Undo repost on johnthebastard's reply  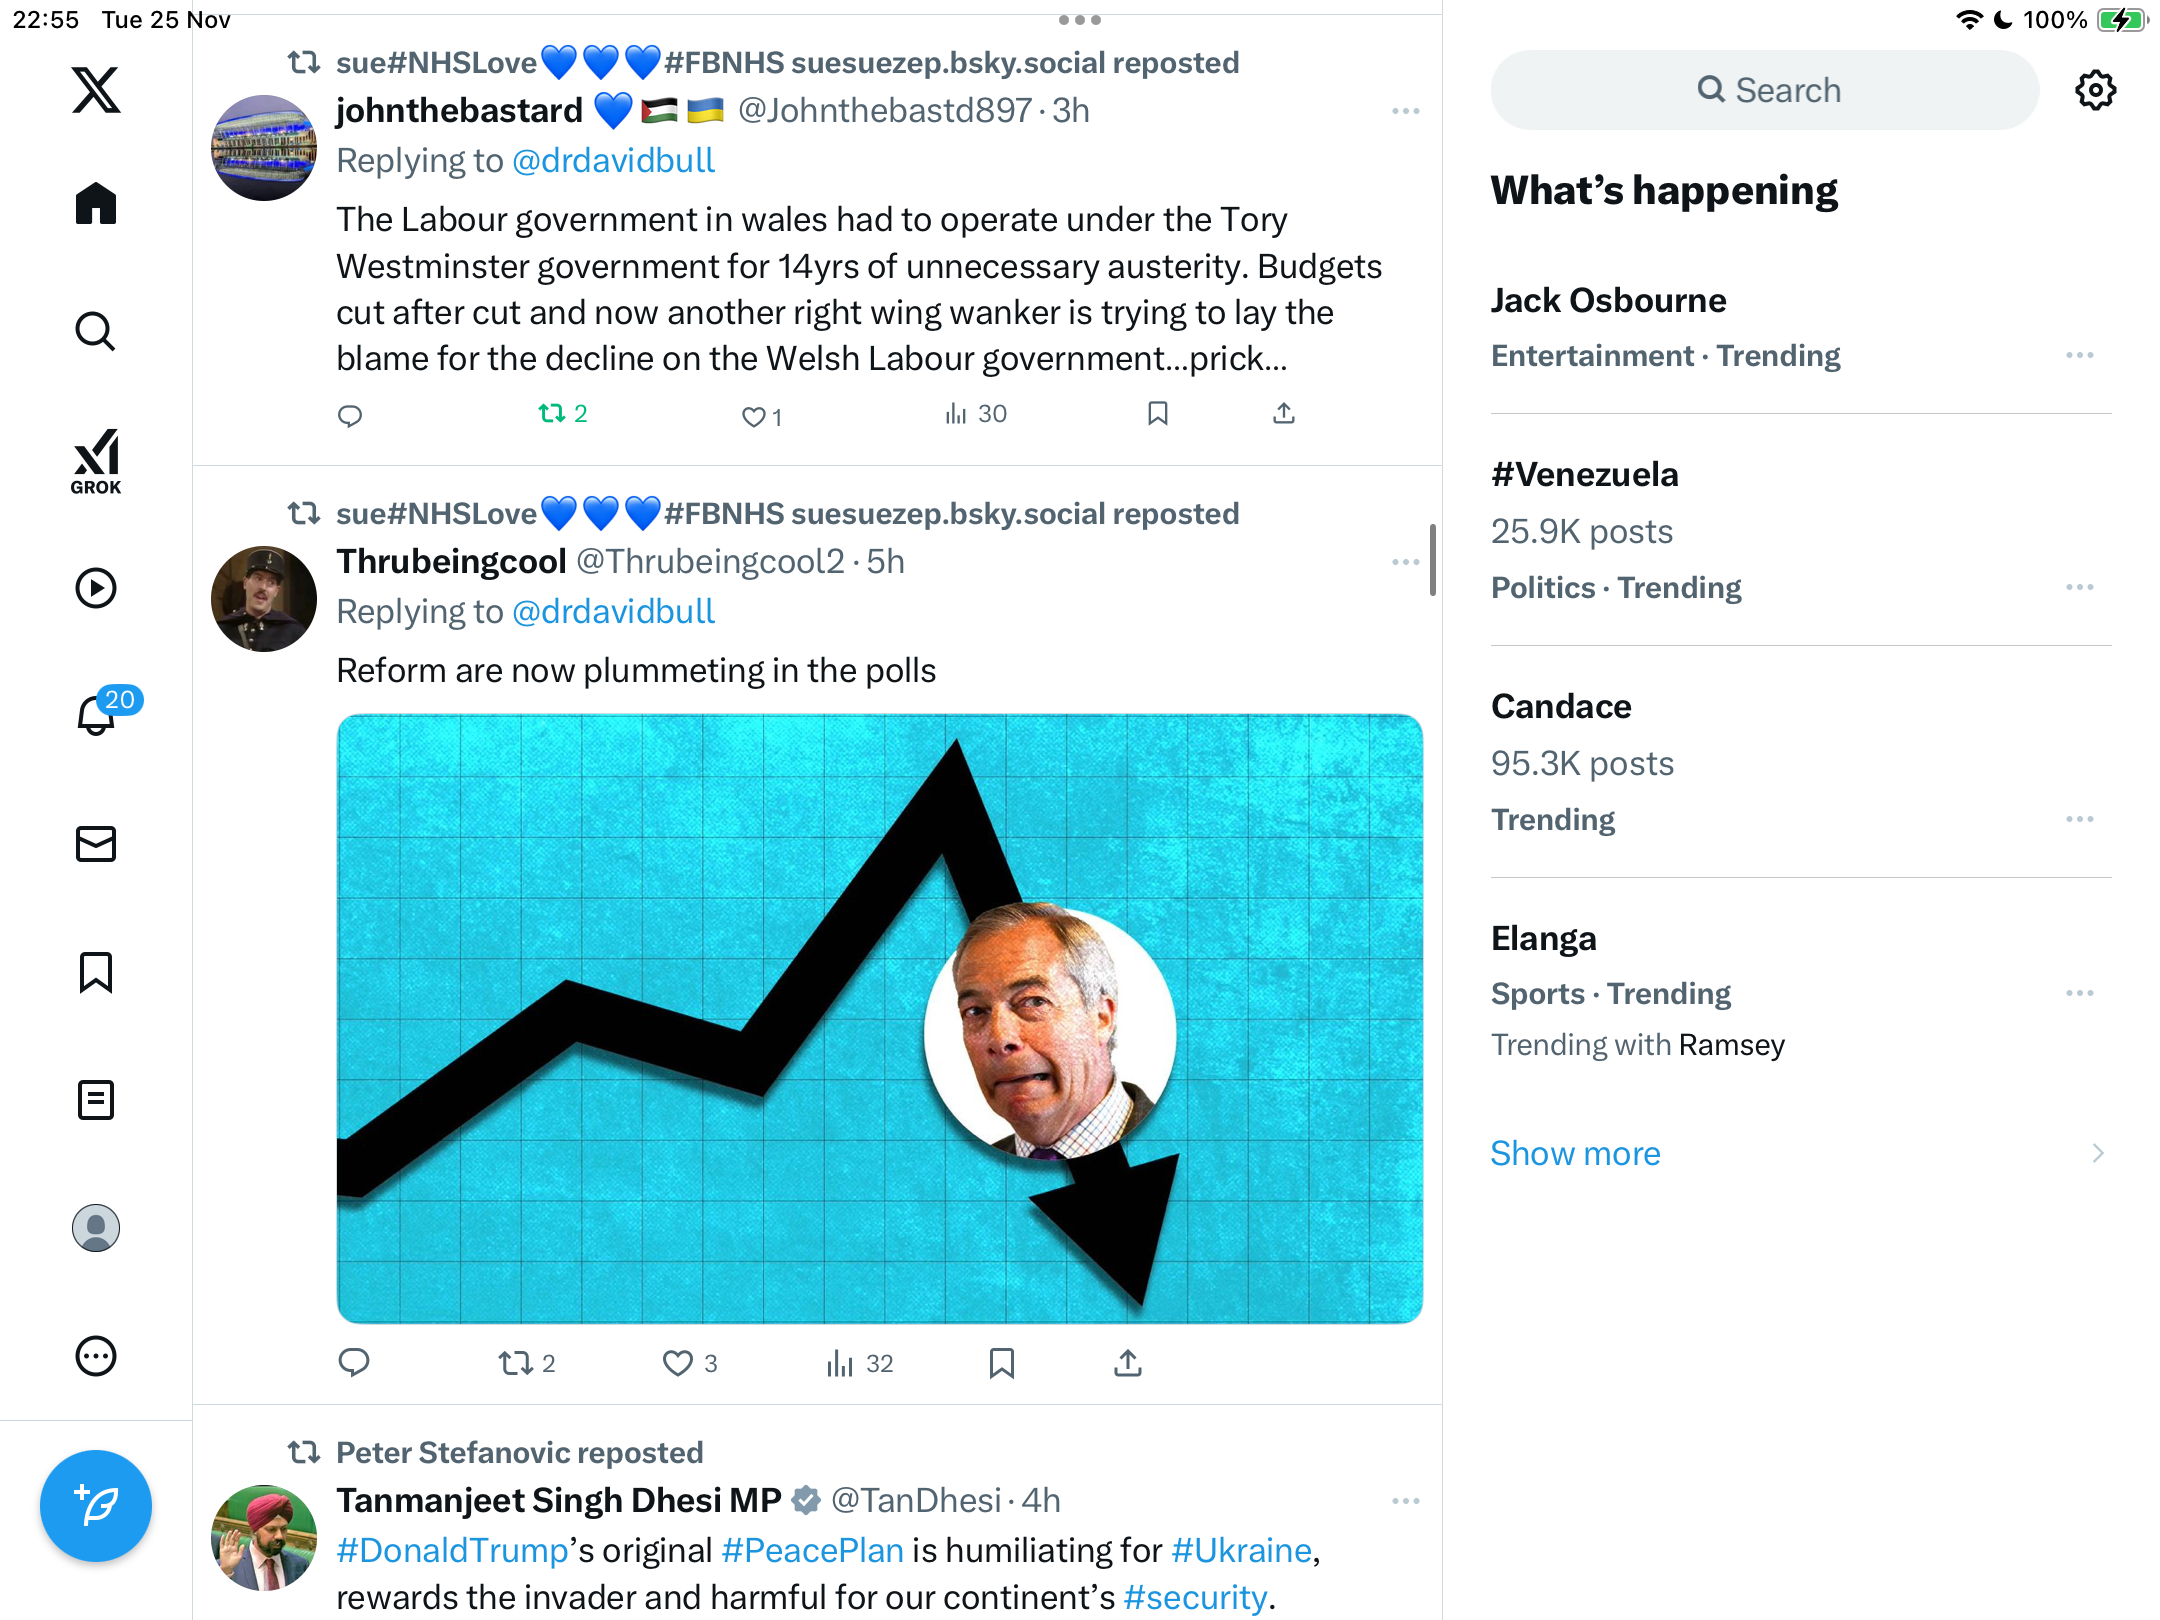(x=563, y=413)
